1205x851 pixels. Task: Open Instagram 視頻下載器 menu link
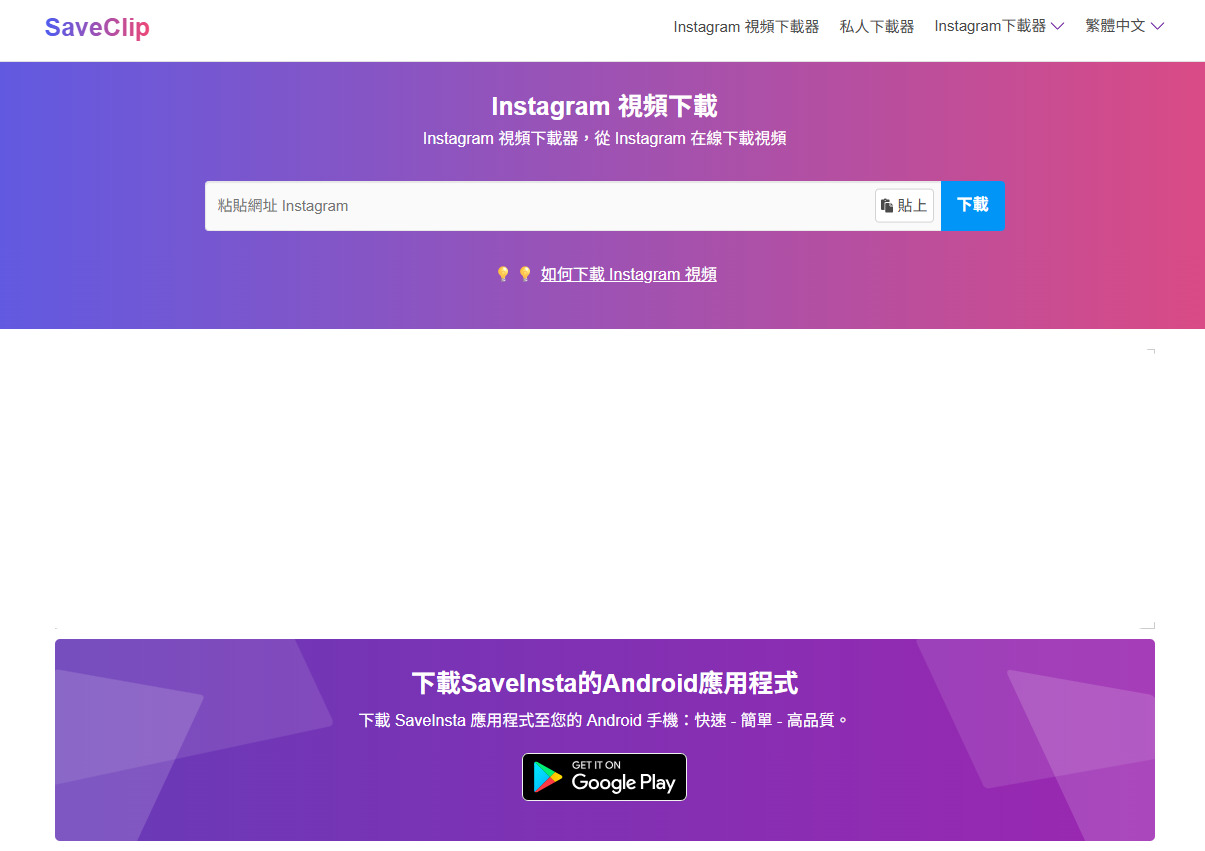[x=746, y=27]
